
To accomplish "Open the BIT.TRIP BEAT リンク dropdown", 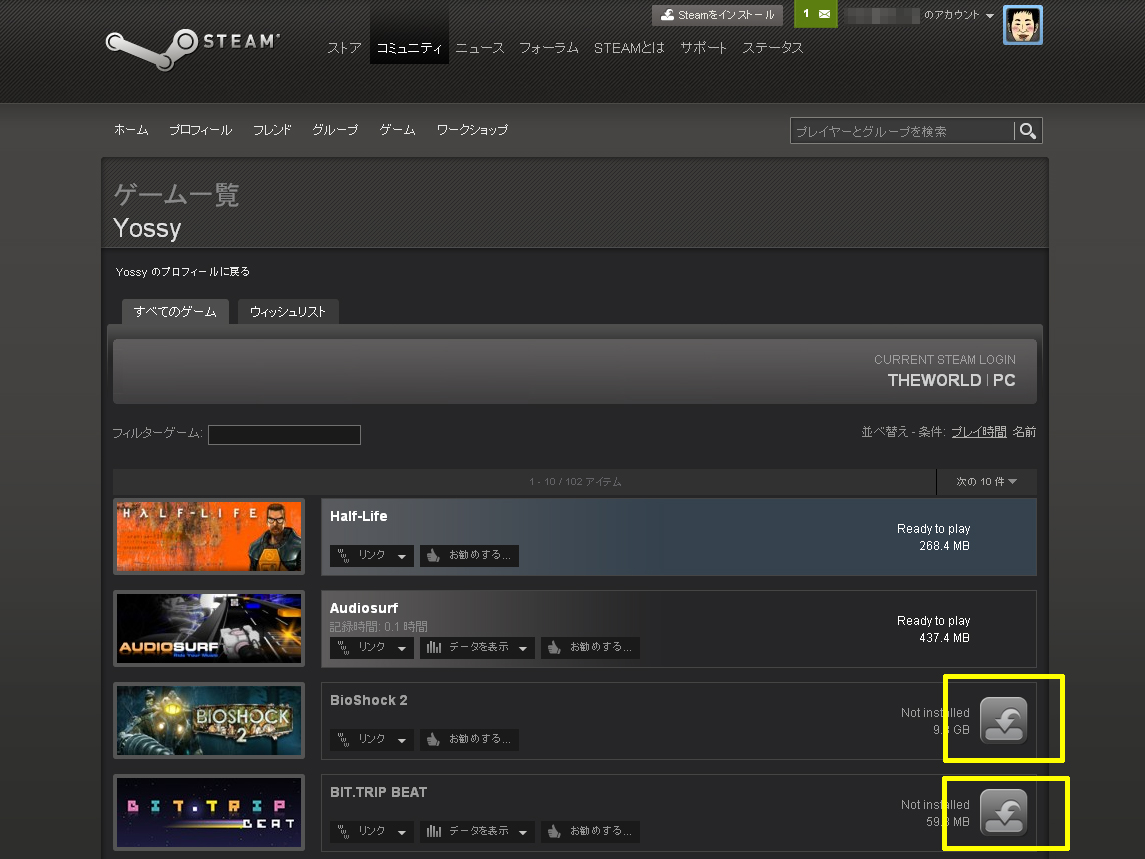I will point(372,831).
